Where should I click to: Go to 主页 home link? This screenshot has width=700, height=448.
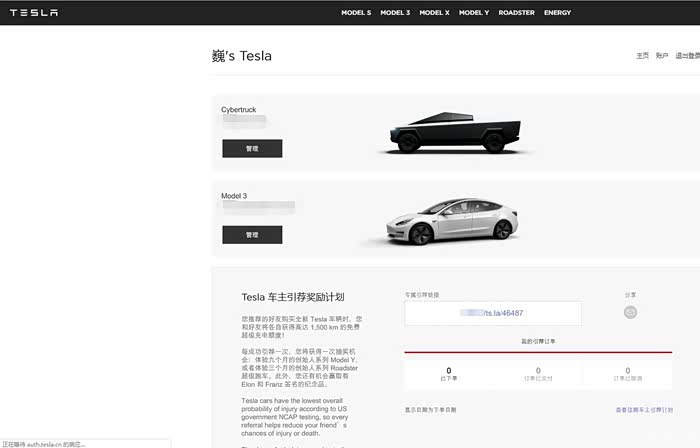coord(642,55)
